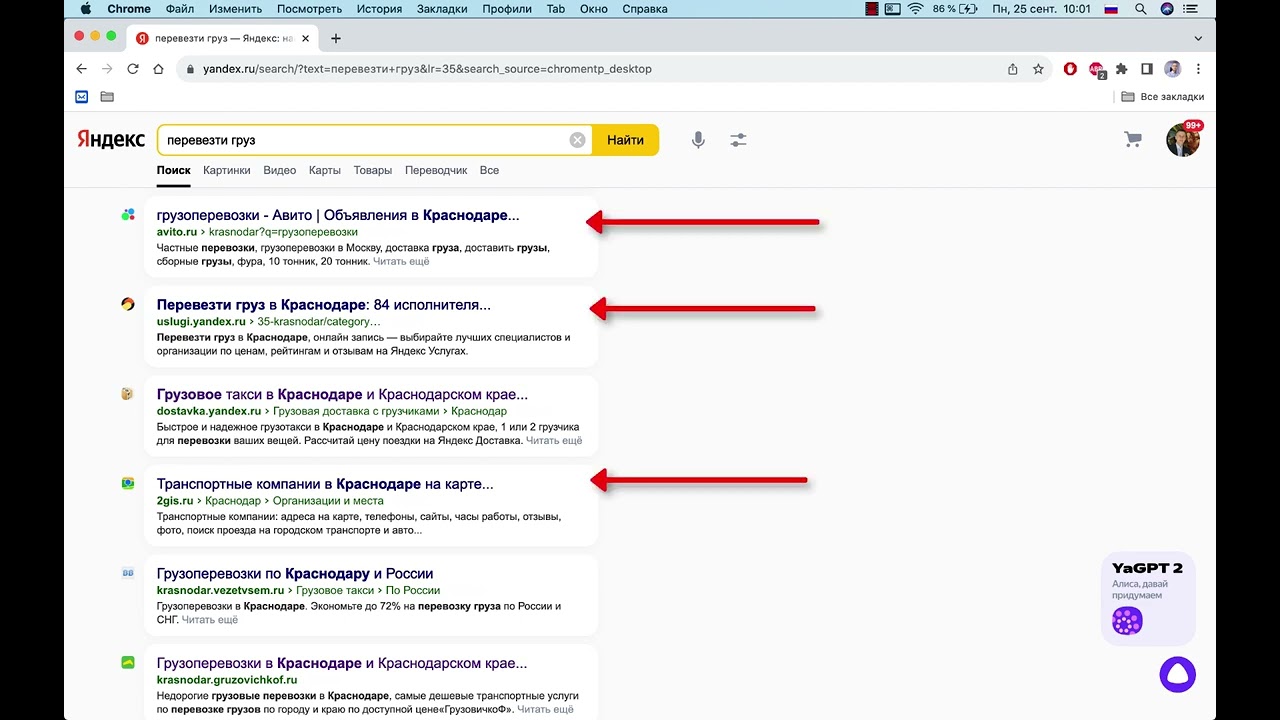Switch input language via Russian flag
Viewport: 1280px width, 720px height.
coord(1111,9)
